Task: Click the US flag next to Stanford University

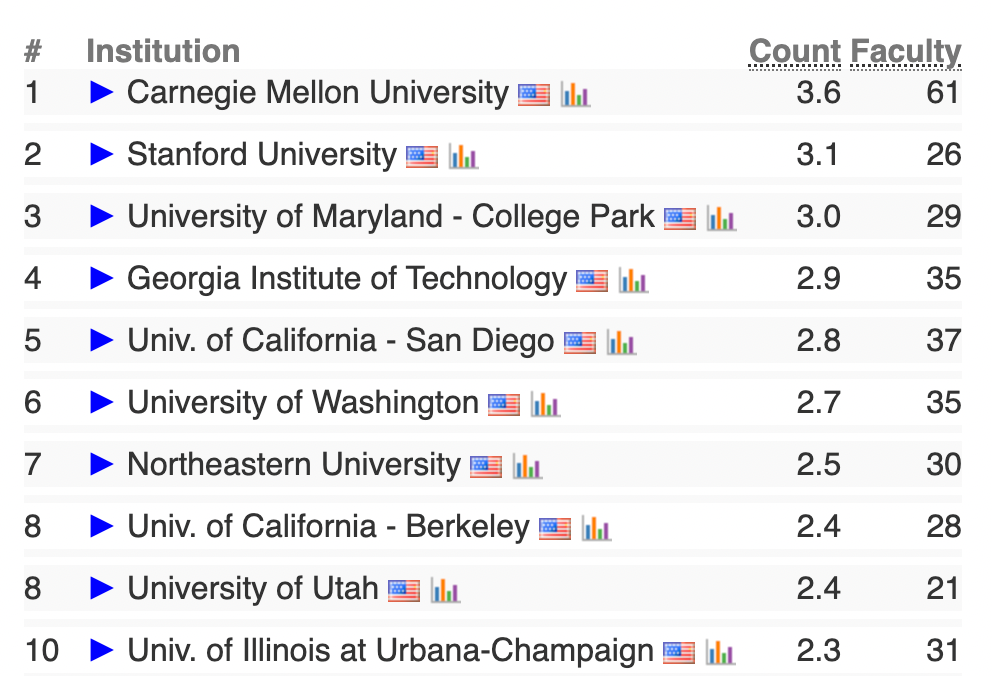Action: pos(422,157)
